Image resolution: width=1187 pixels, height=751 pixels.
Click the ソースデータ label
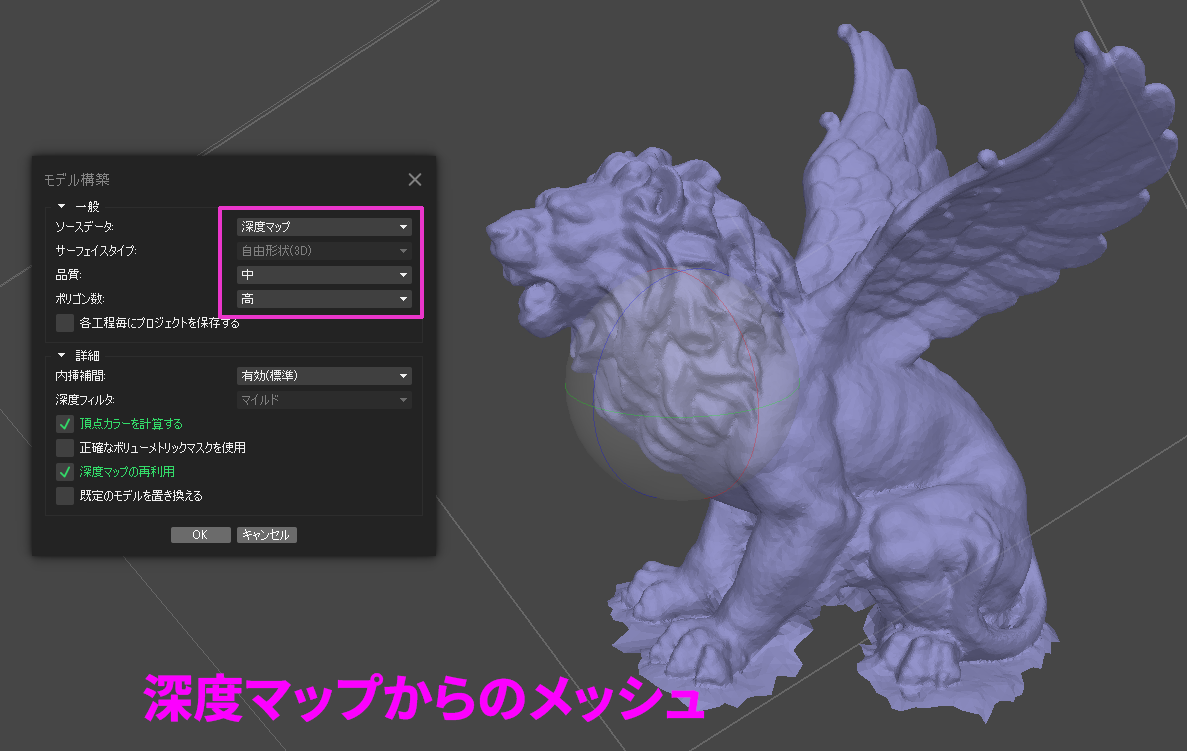point(84,227)
